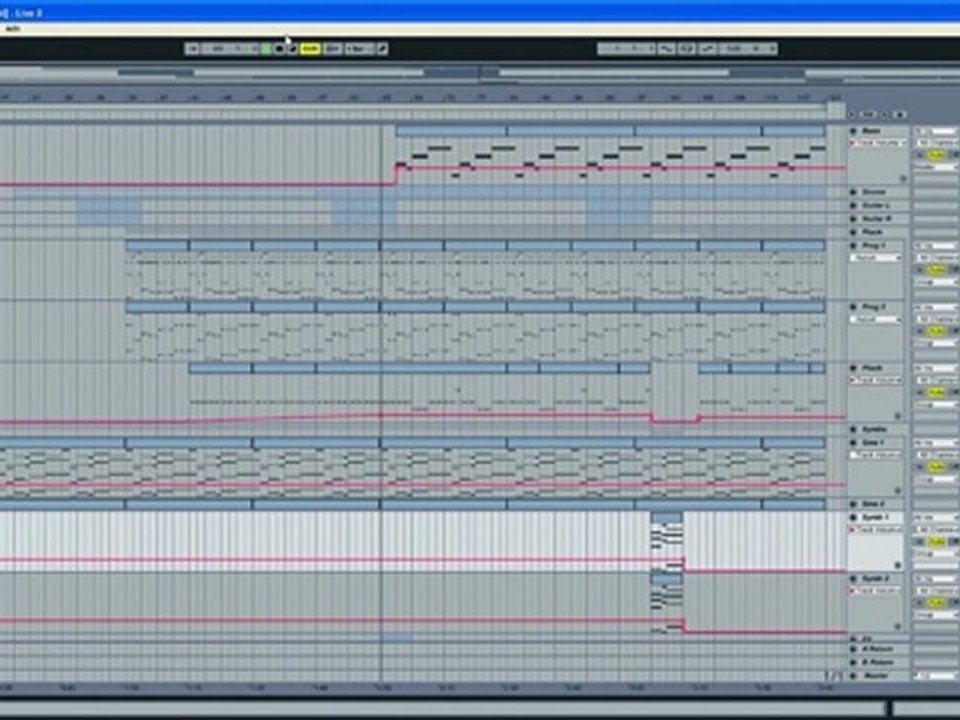Select the Synth 1 track name
The height and width of the screenshot is (720, 960).
click(874, 518)
